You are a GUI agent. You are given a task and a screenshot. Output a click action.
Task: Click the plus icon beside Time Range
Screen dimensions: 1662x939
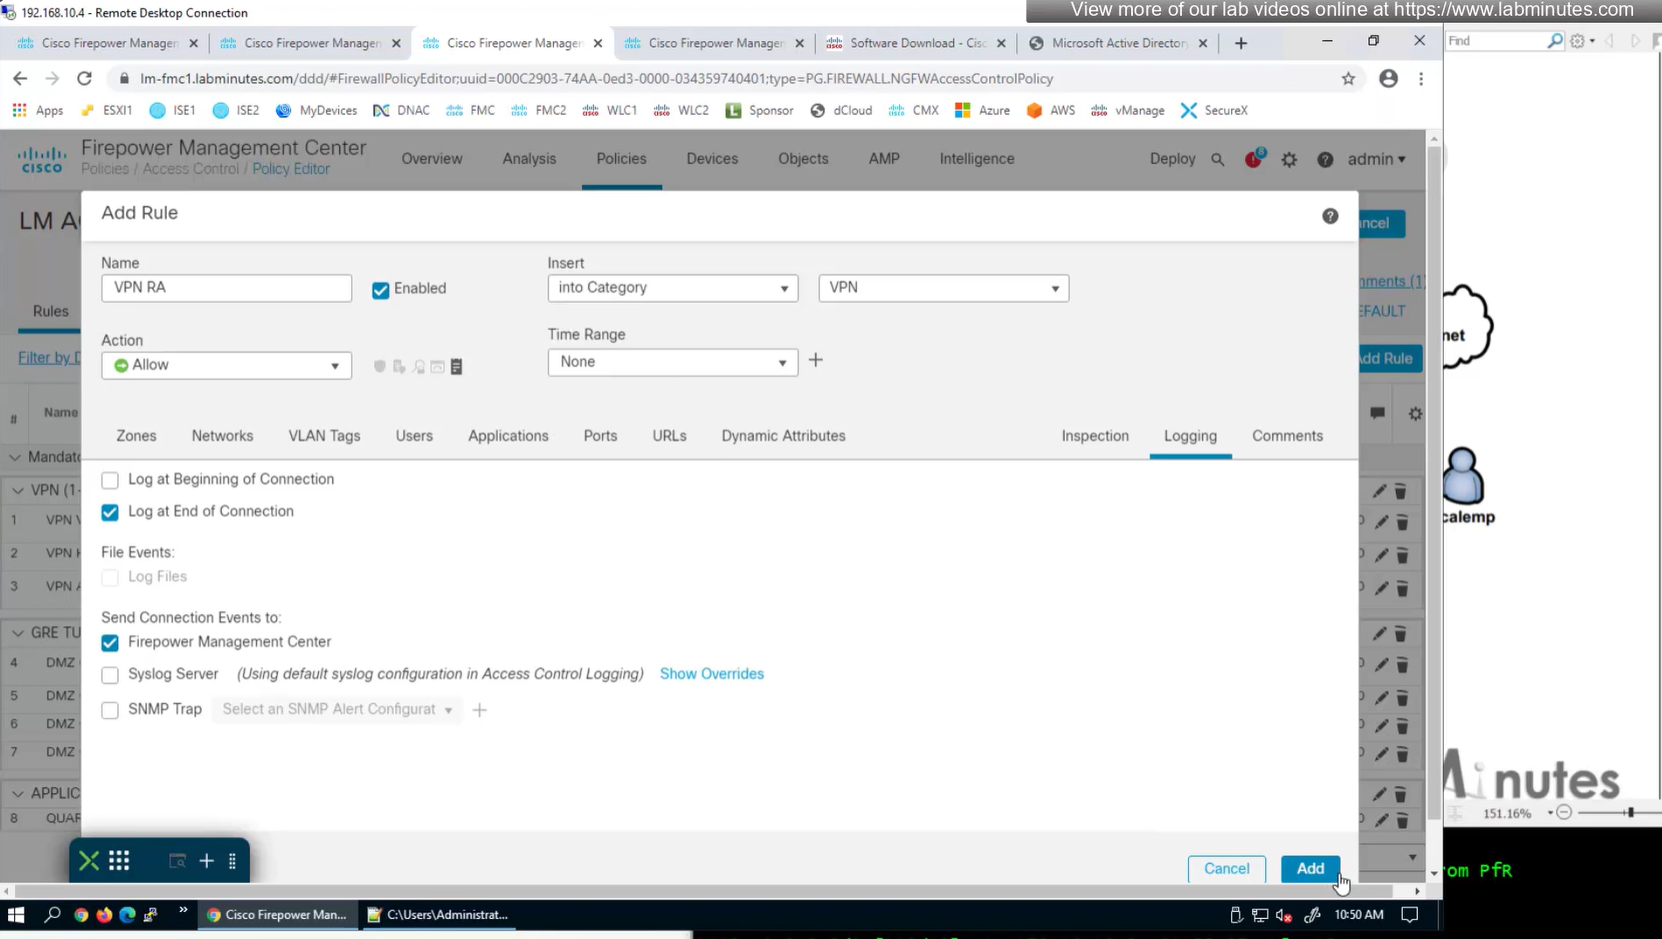tap(815, 361)
